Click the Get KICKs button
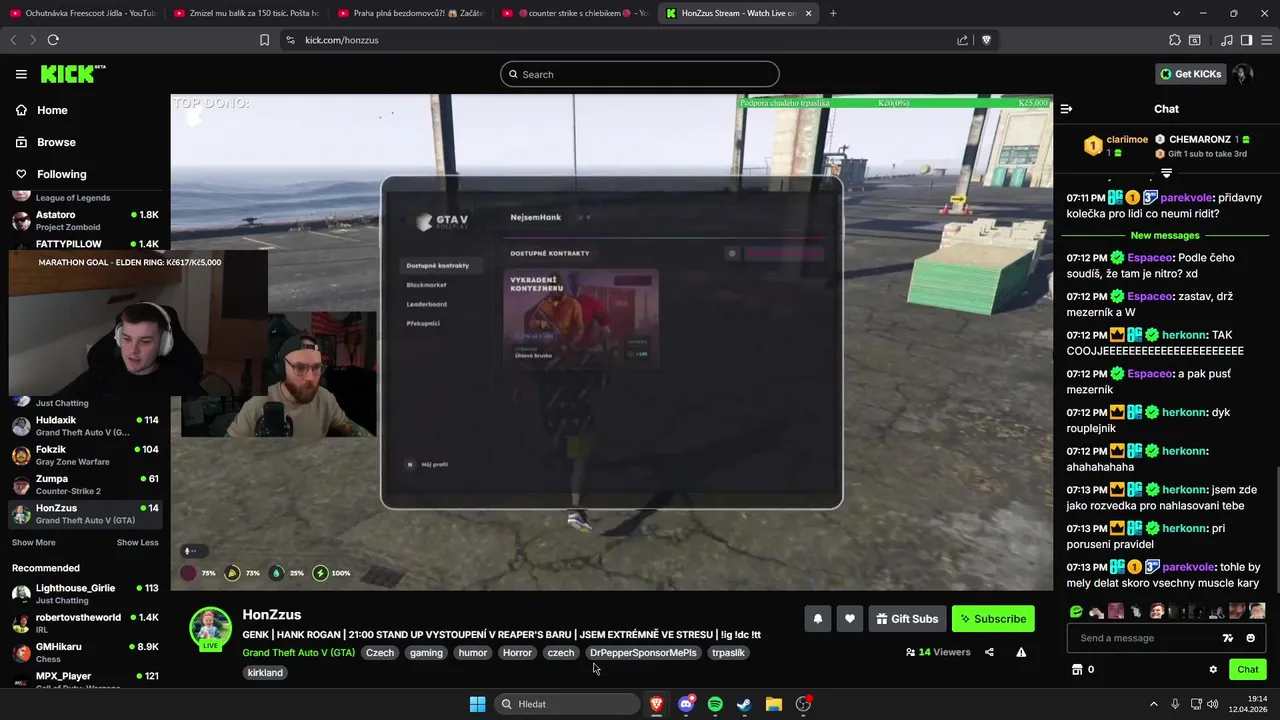1280x720 pixels. tap(1190, 74)
